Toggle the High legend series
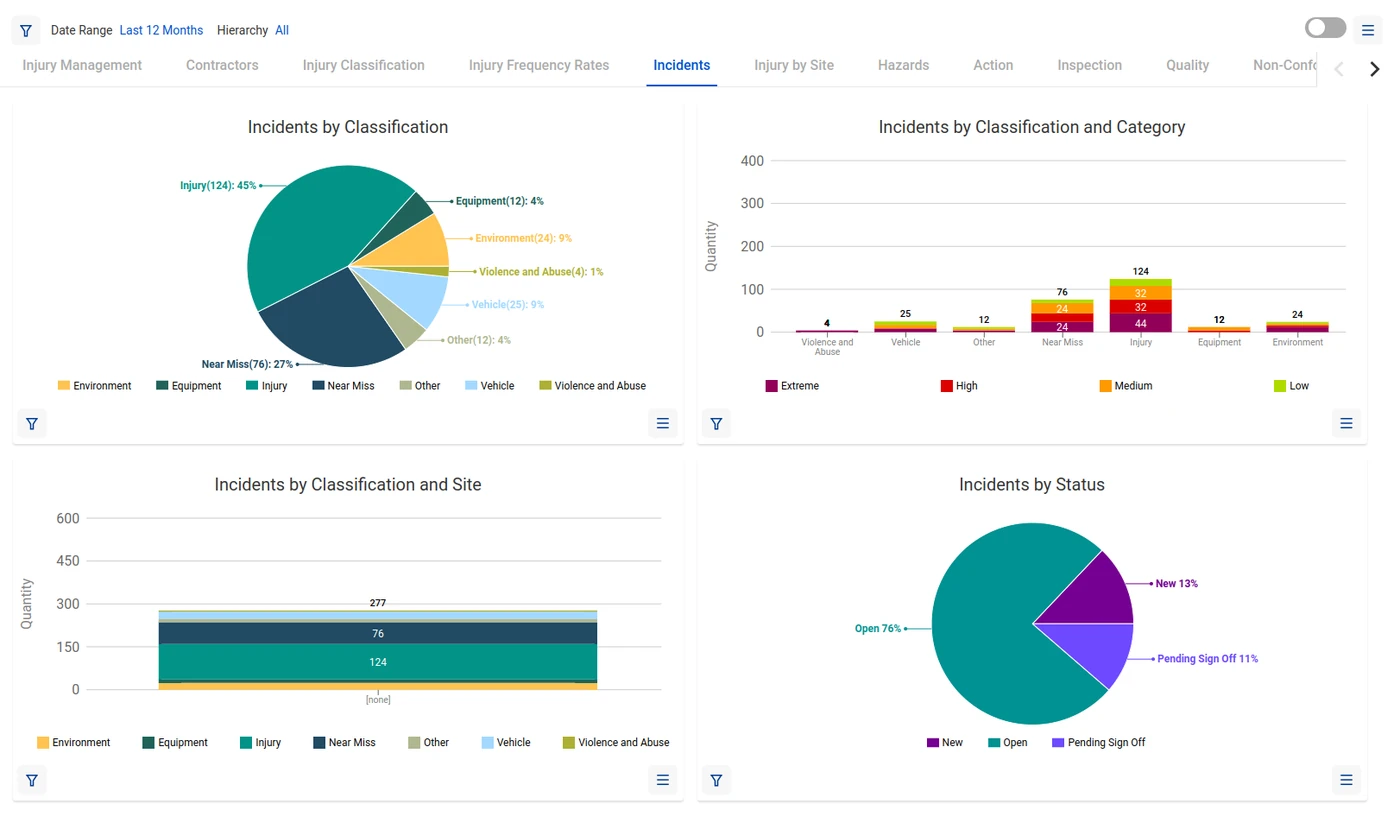Screen dimensions: 1400x823 click(x=959, y=386)
